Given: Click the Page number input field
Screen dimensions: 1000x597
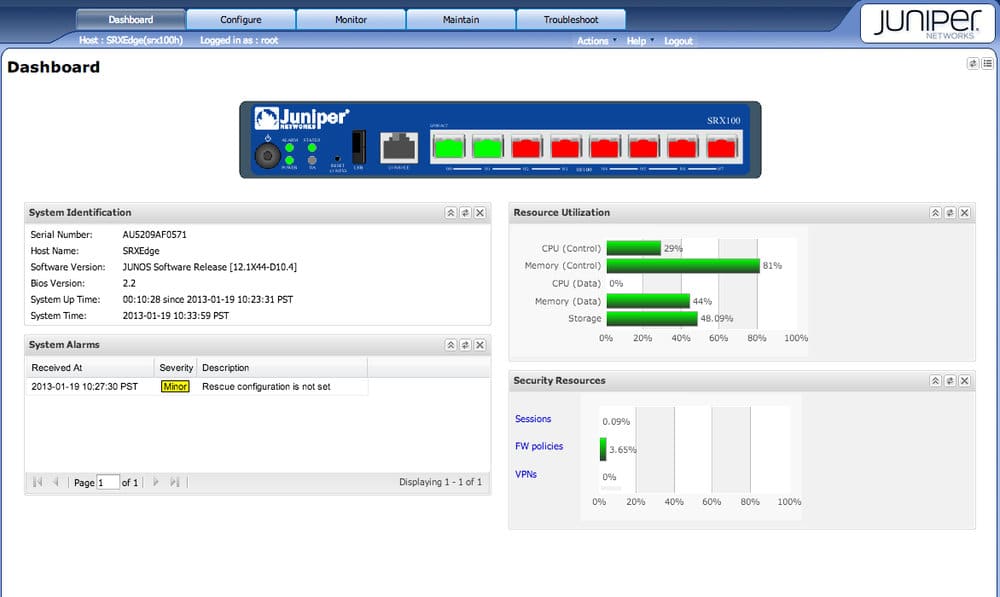Looking at the screenshot, I should [x=108, y=482].
